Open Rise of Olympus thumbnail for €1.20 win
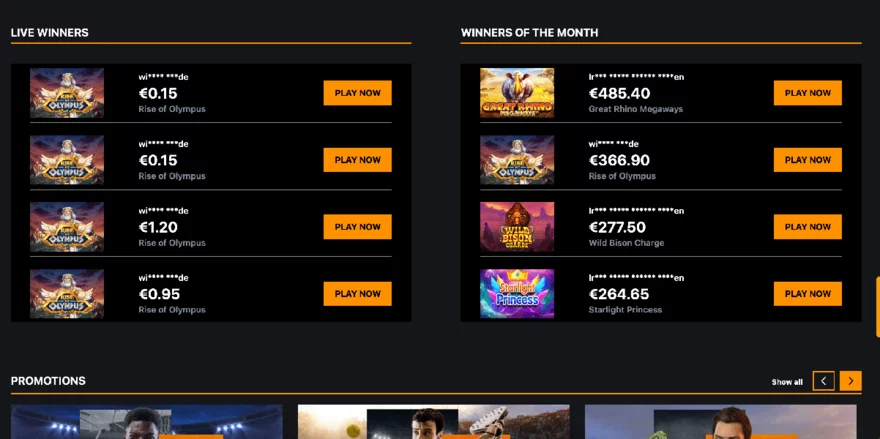 click(67, 227)
